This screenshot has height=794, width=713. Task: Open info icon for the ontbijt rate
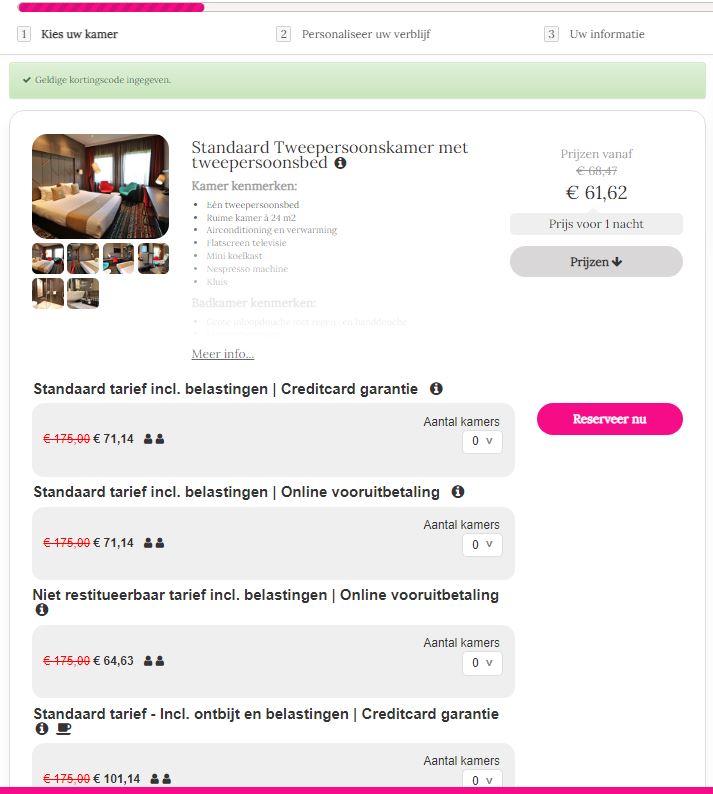tap(42, 728)
